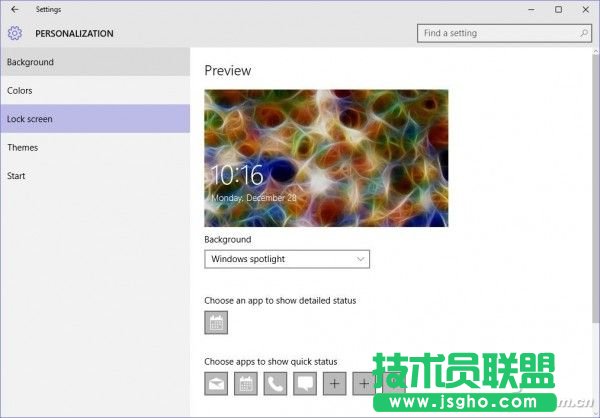
Task: Open the Themes settings page
Action: (95, 147)
